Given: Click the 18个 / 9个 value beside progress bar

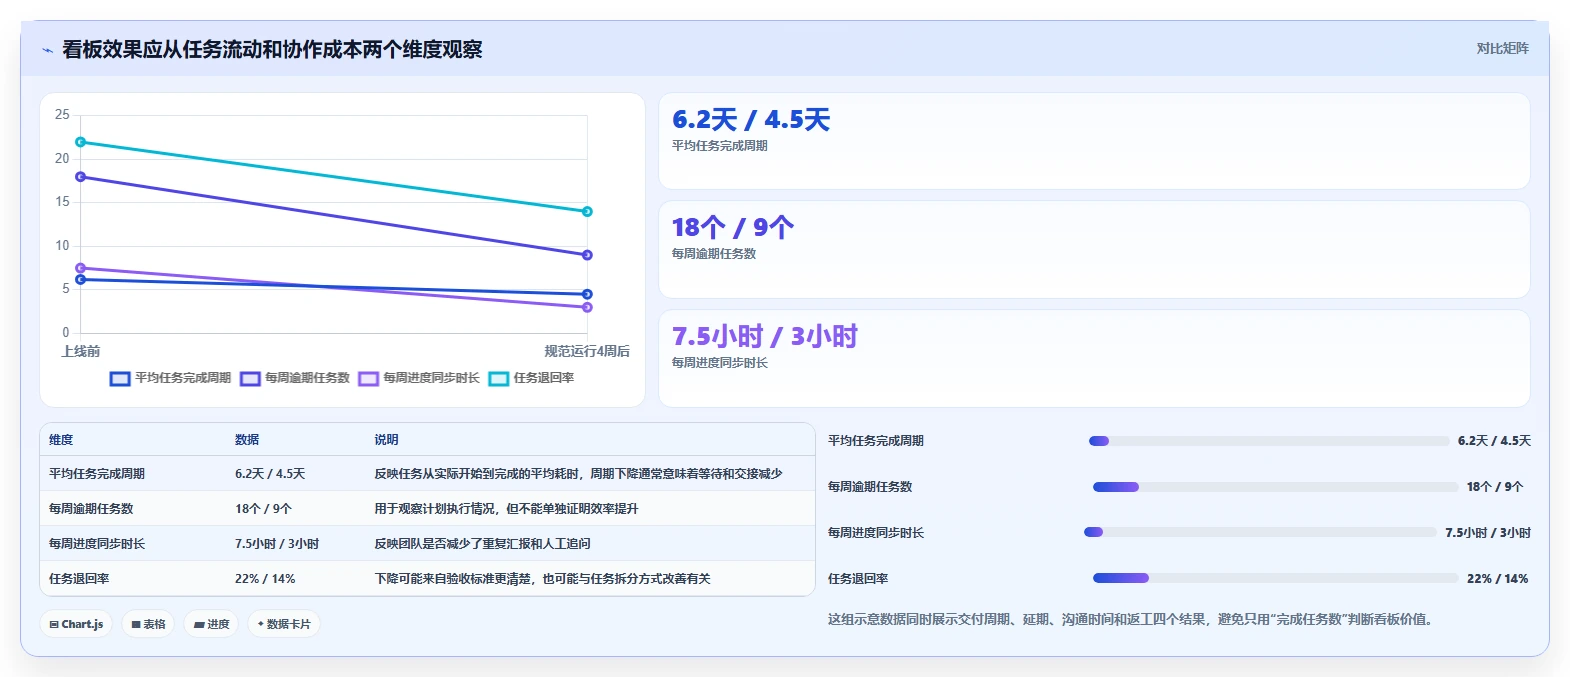Looking at the screenshot, I should [x=1495, y=487].
